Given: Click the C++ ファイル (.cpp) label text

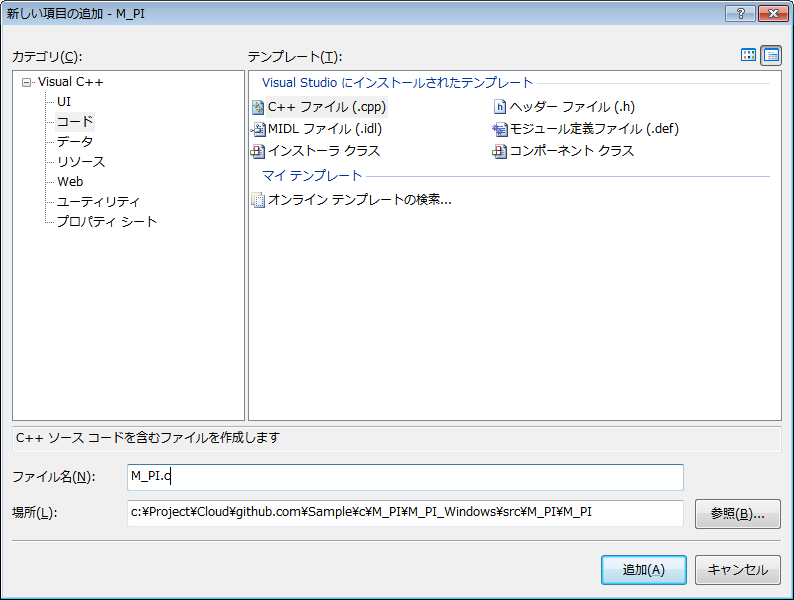Looking at the screenshot, I should pyautogui.click(x=327, y=107).
